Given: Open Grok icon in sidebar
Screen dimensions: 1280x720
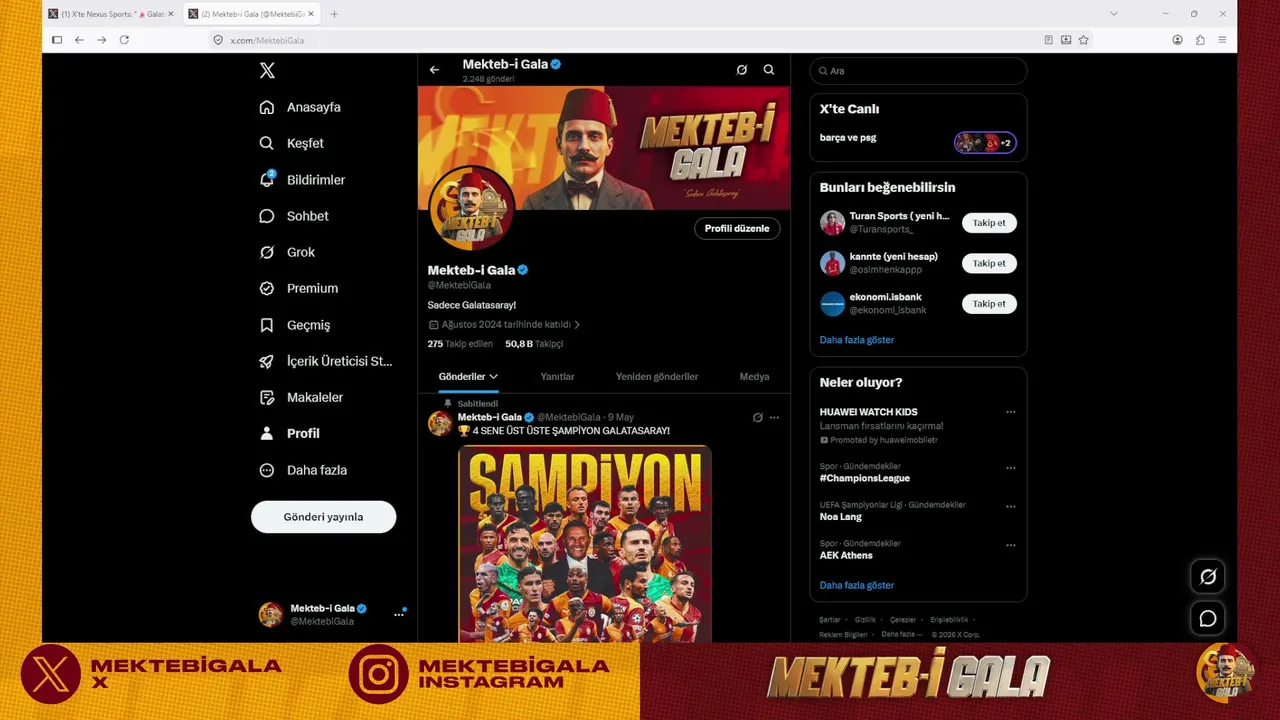Looking at the screenshot, I should pos(266,252).
